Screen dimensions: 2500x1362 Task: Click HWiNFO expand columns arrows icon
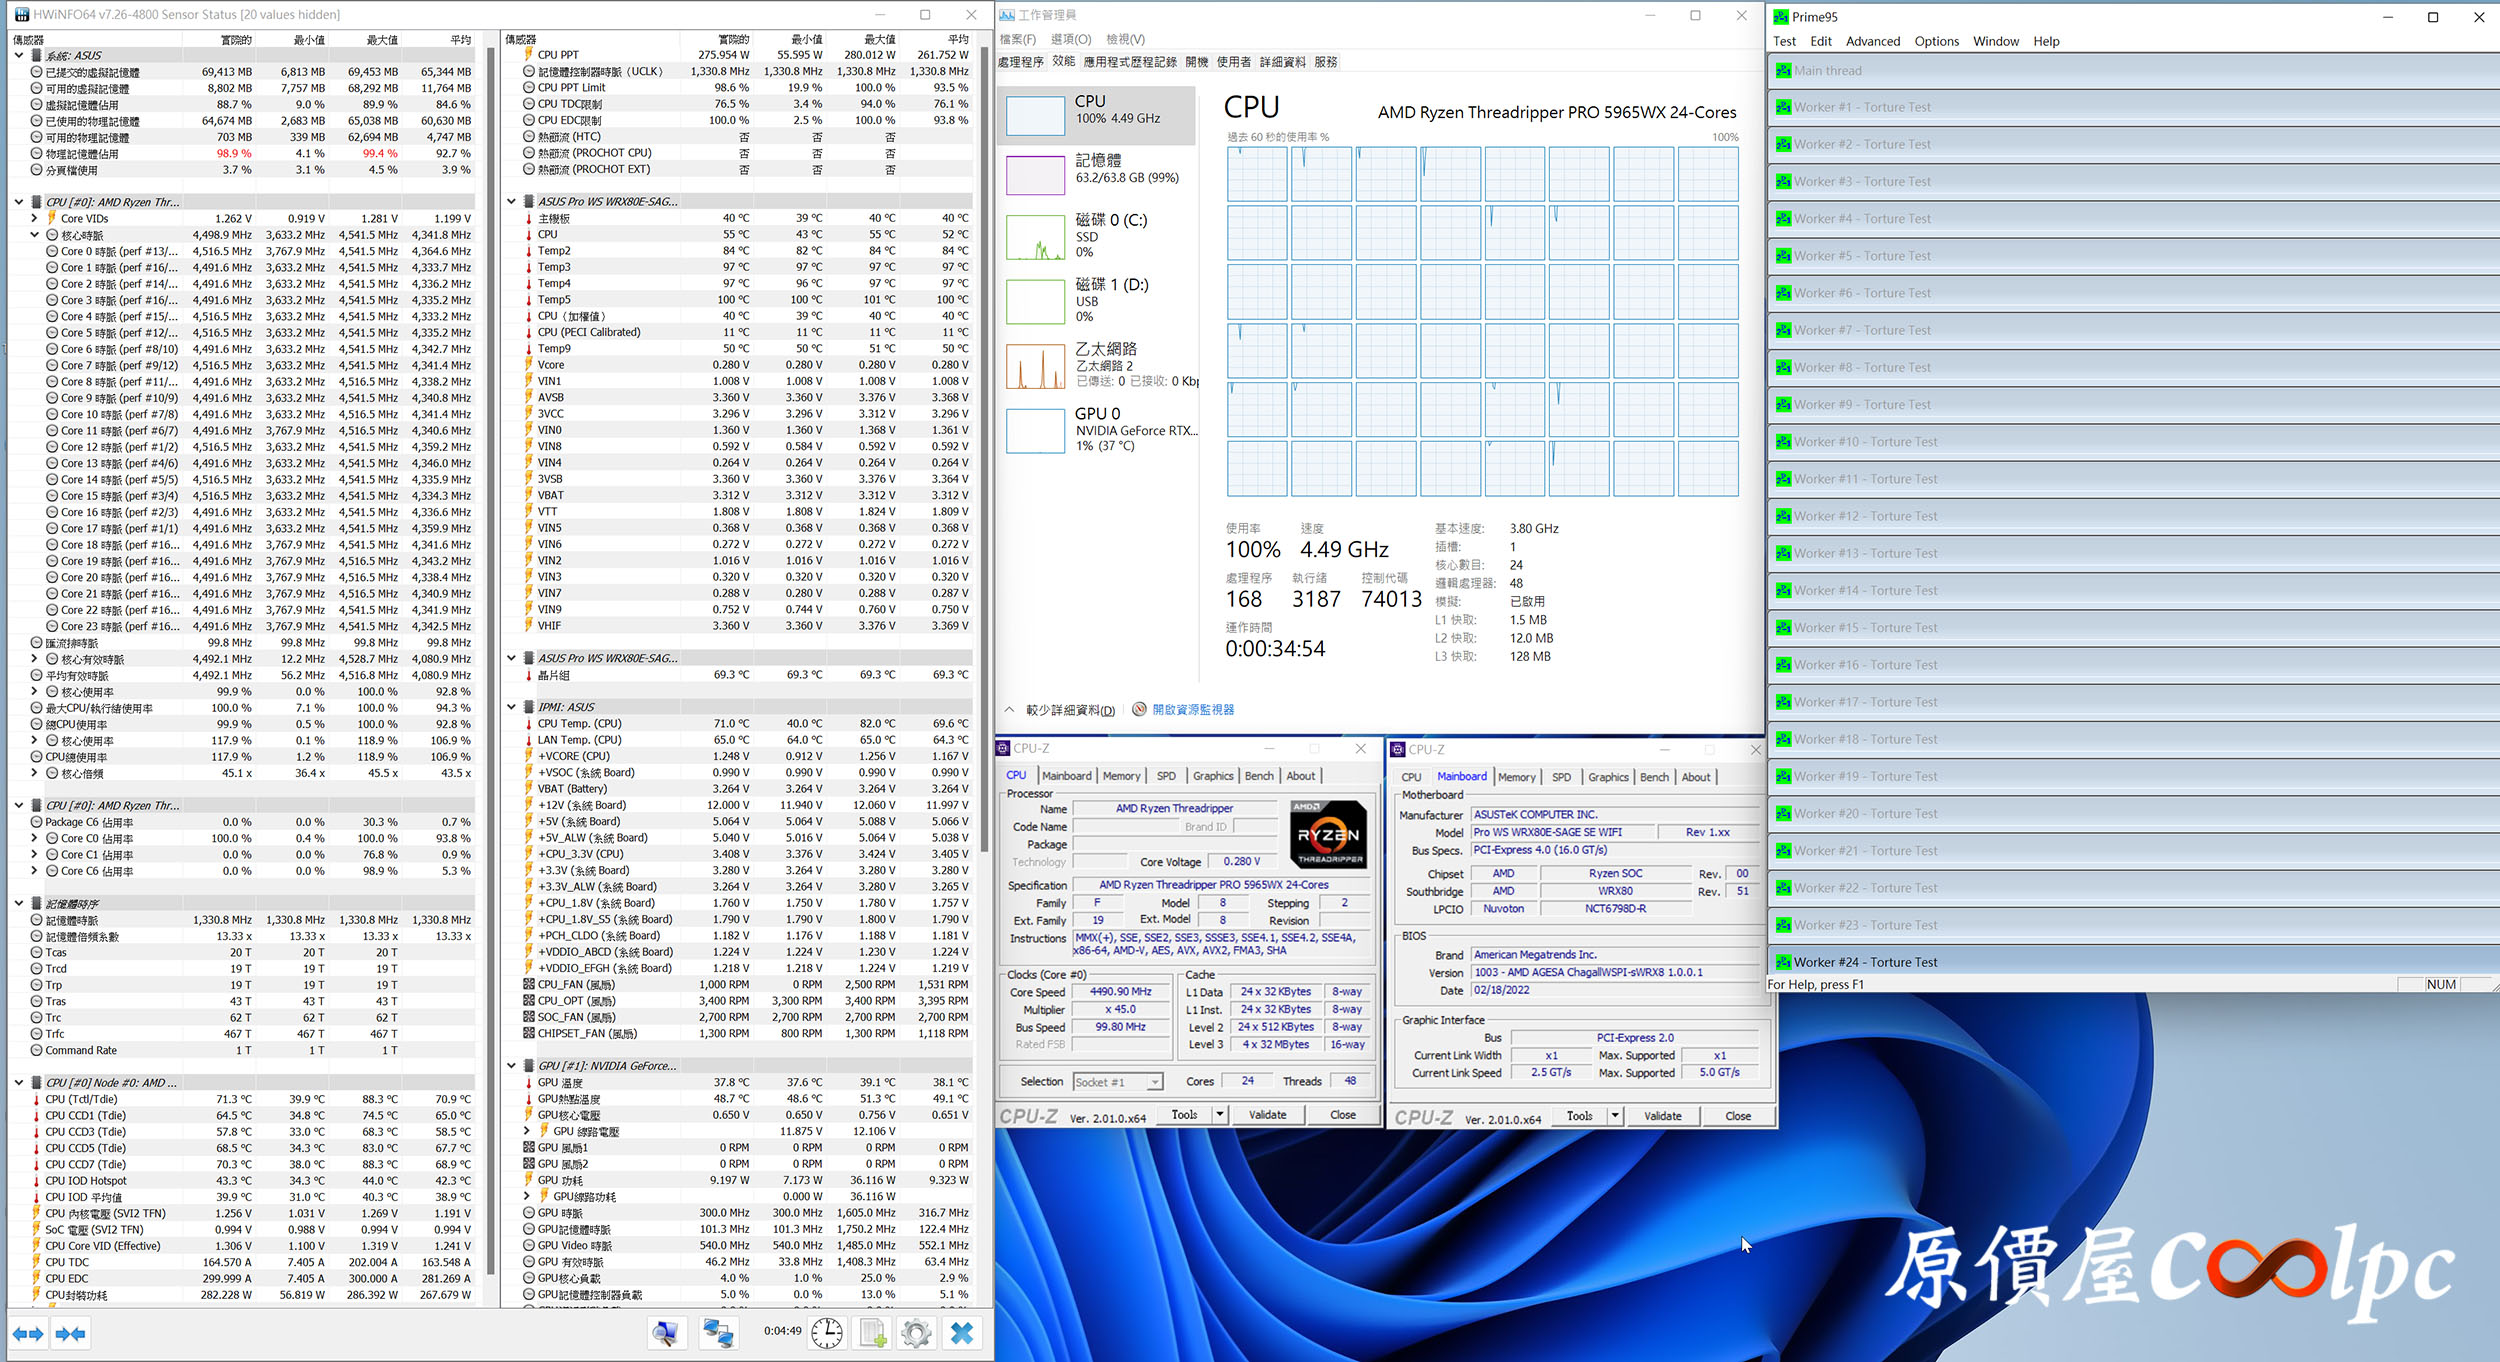point(28,1333)
